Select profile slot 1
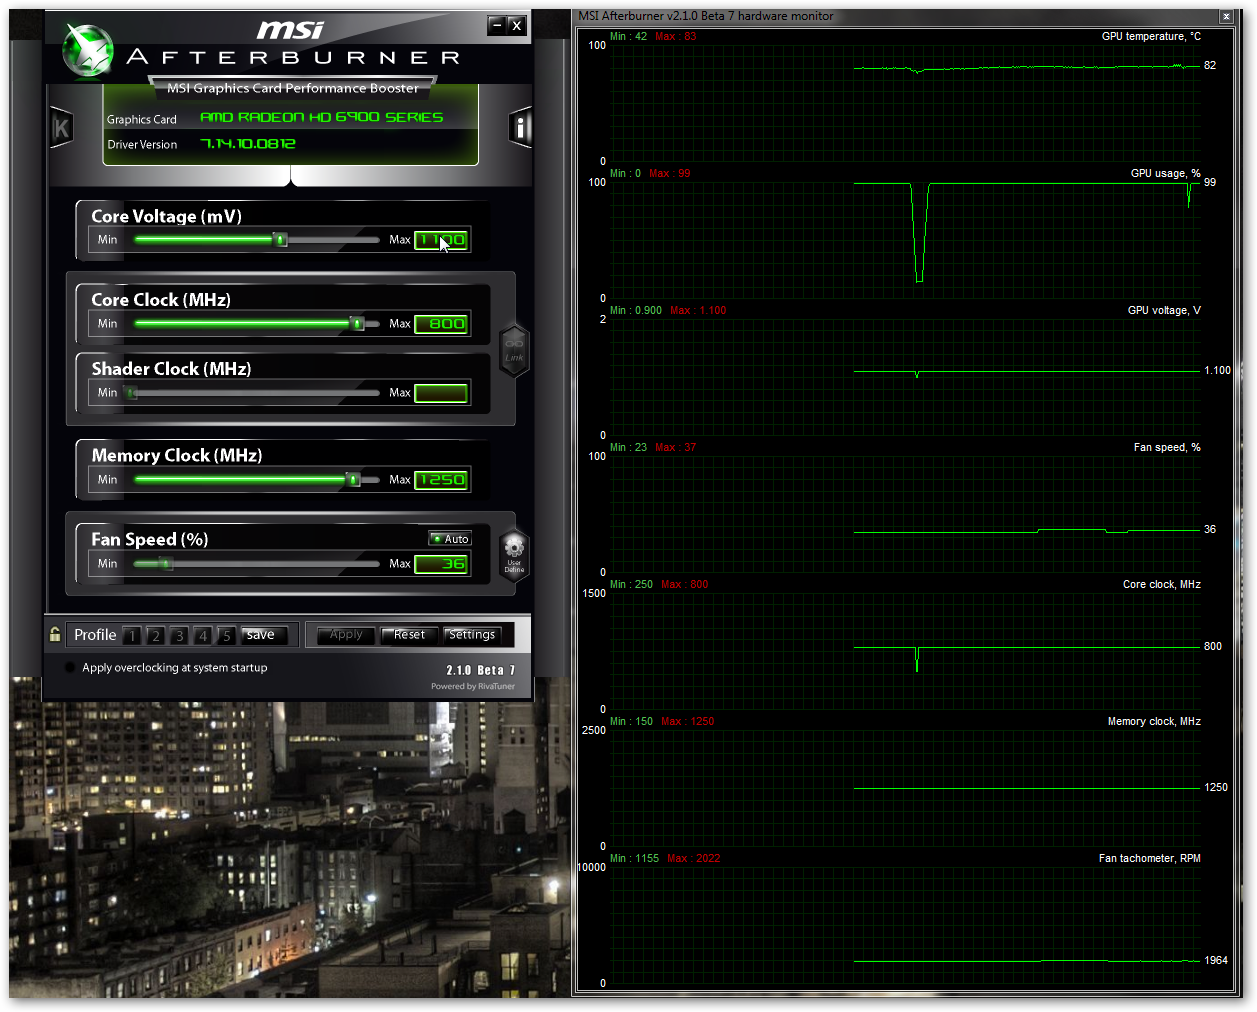1257x1012 pixels. coord(132,635)
